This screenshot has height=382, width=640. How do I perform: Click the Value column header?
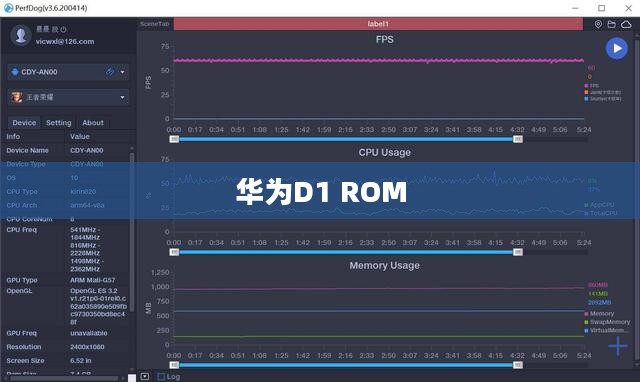click(80, 136)
